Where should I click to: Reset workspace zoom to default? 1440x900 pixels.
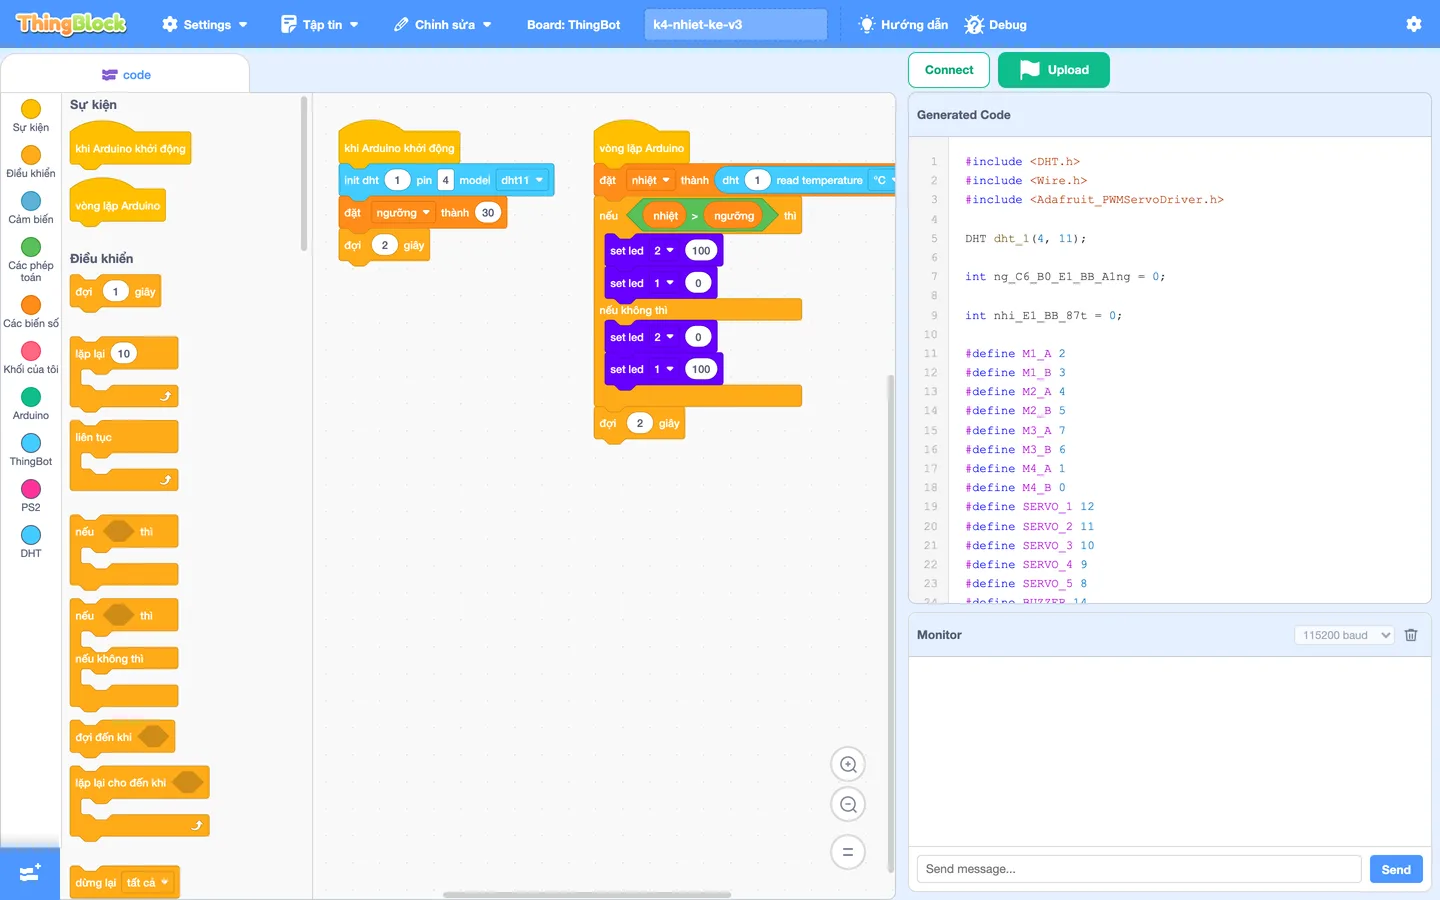point(848,852)
